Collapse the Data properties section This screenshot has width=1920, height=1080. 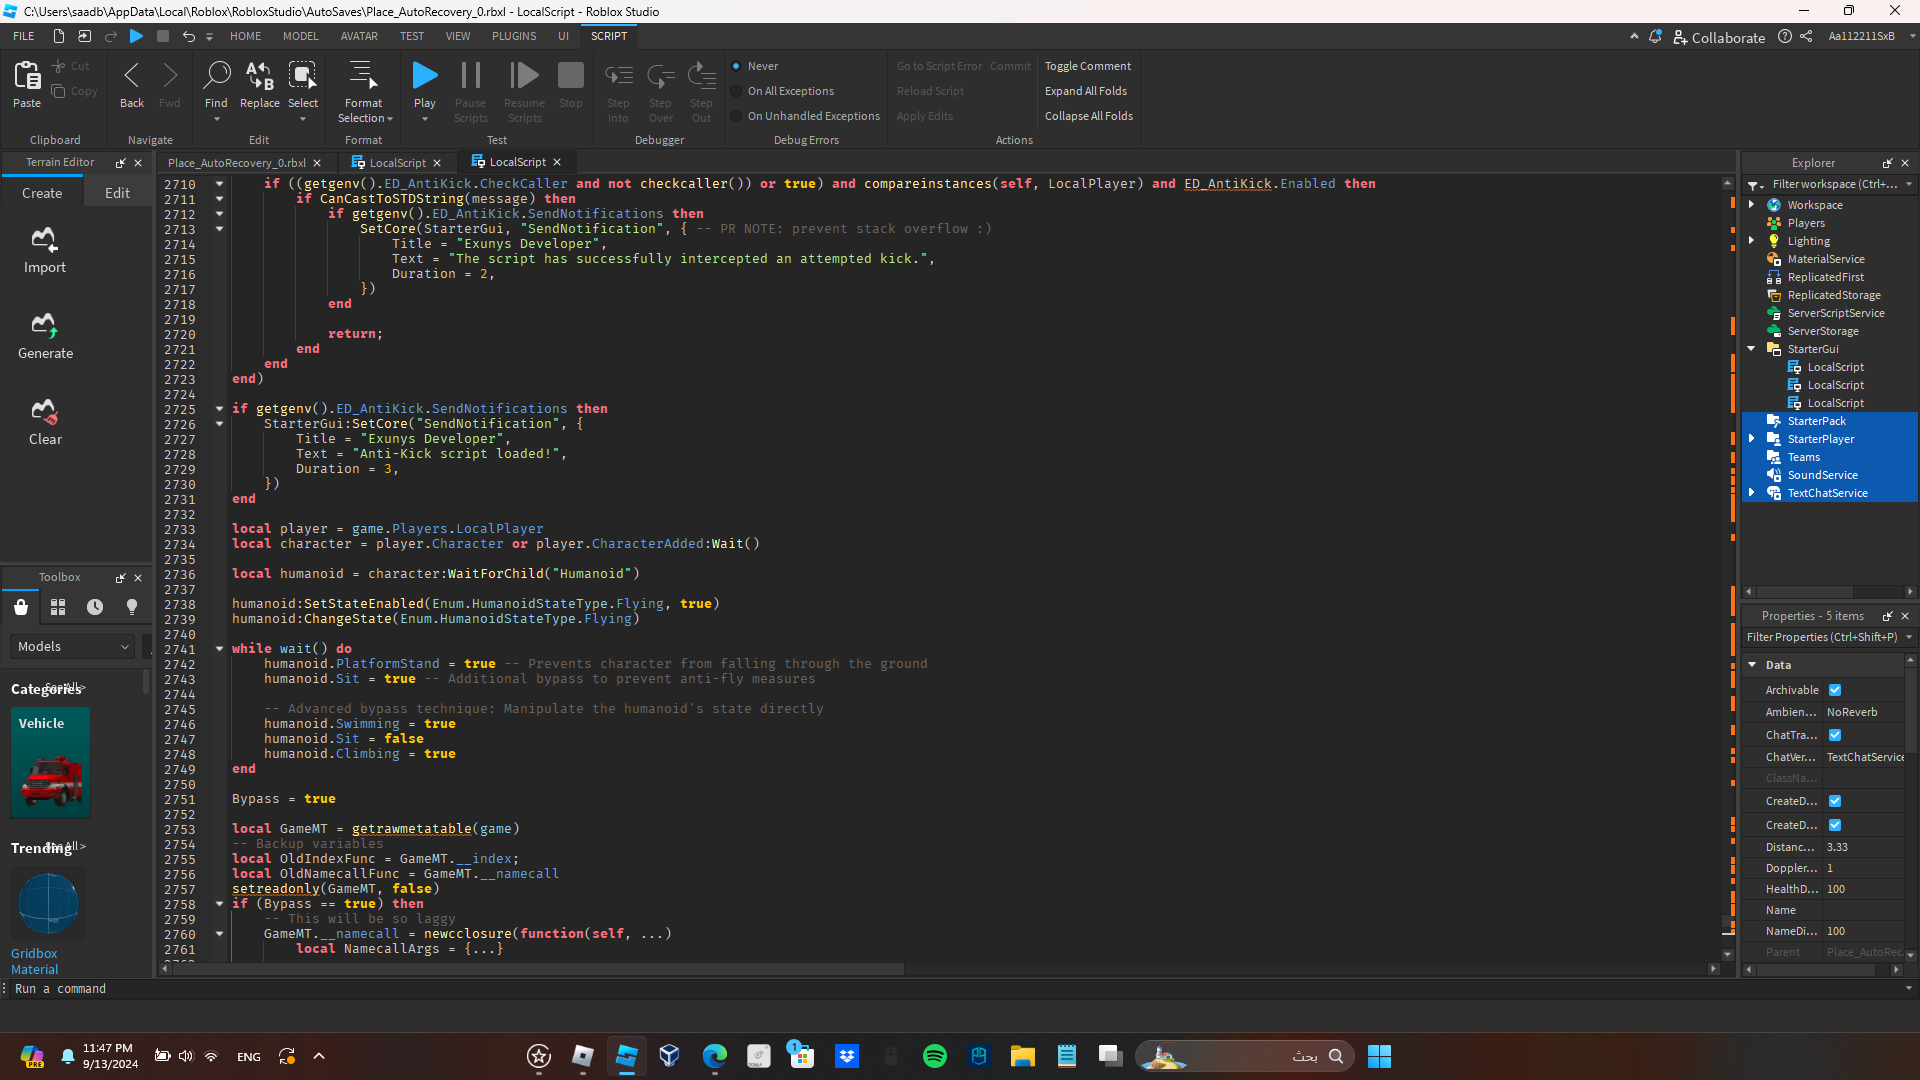[1752, 665]
